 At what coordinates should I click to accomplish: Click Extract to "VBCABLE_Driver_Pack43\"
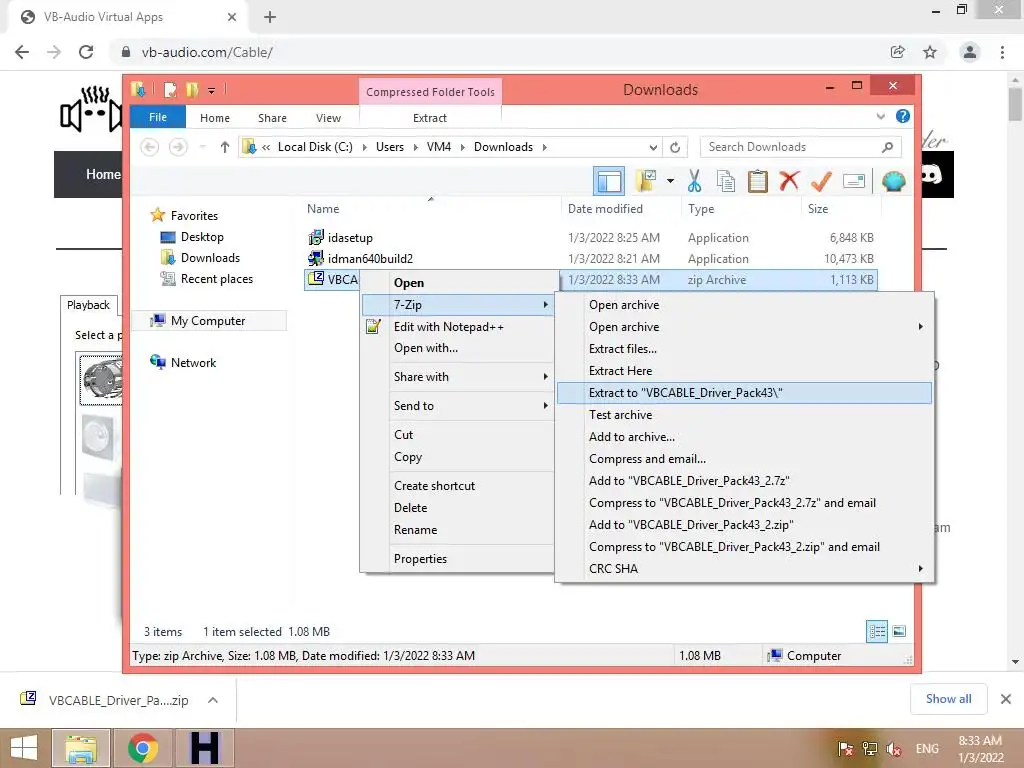pos(744,392)
